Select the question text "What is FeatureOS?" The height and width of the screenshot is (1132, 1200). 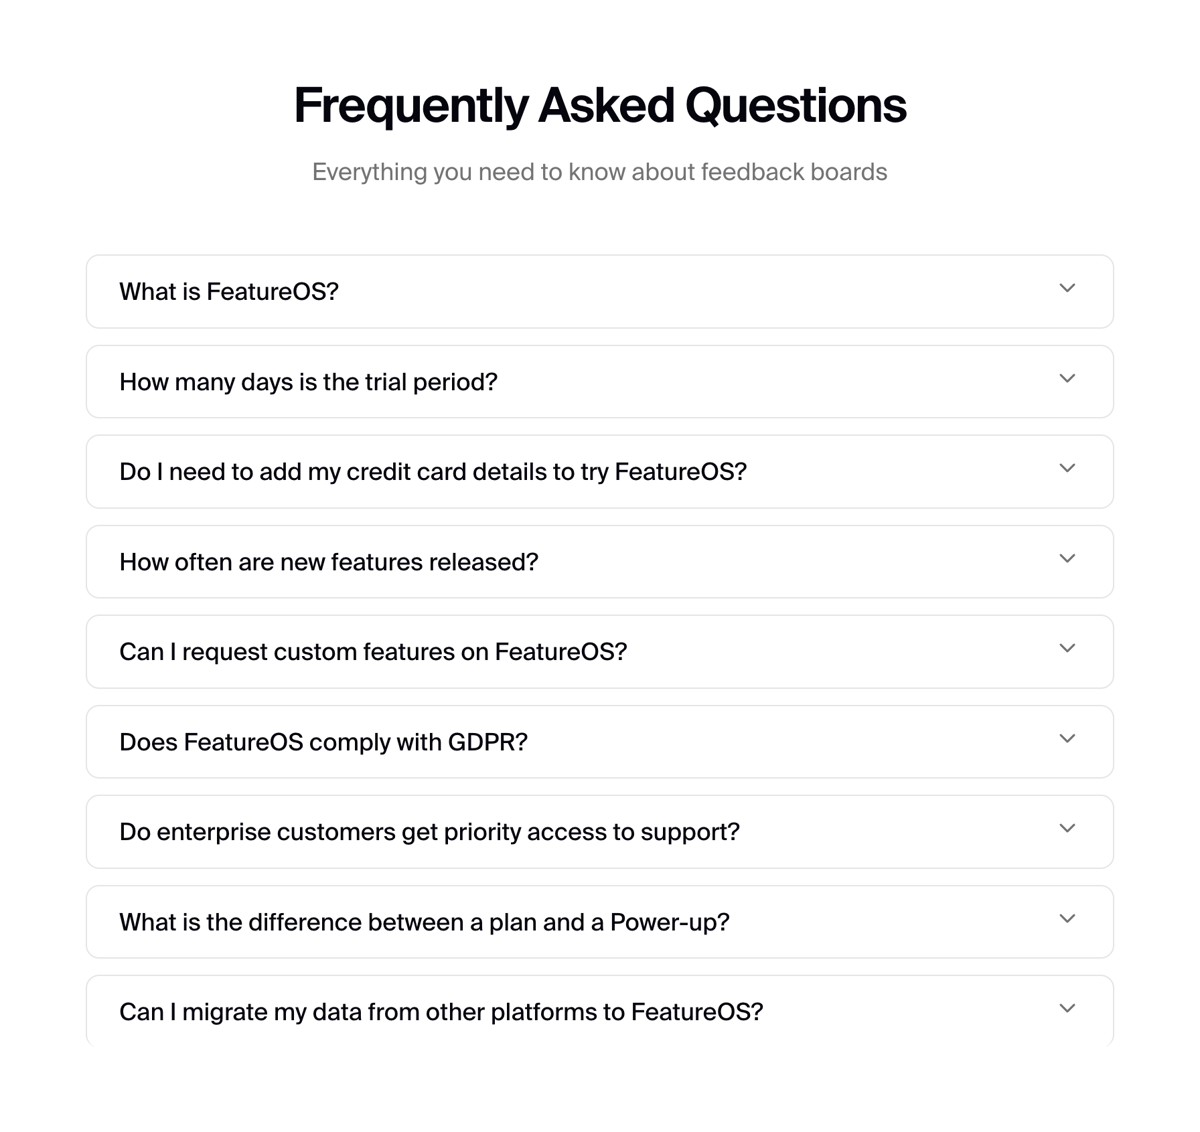[x=229, y=291]
